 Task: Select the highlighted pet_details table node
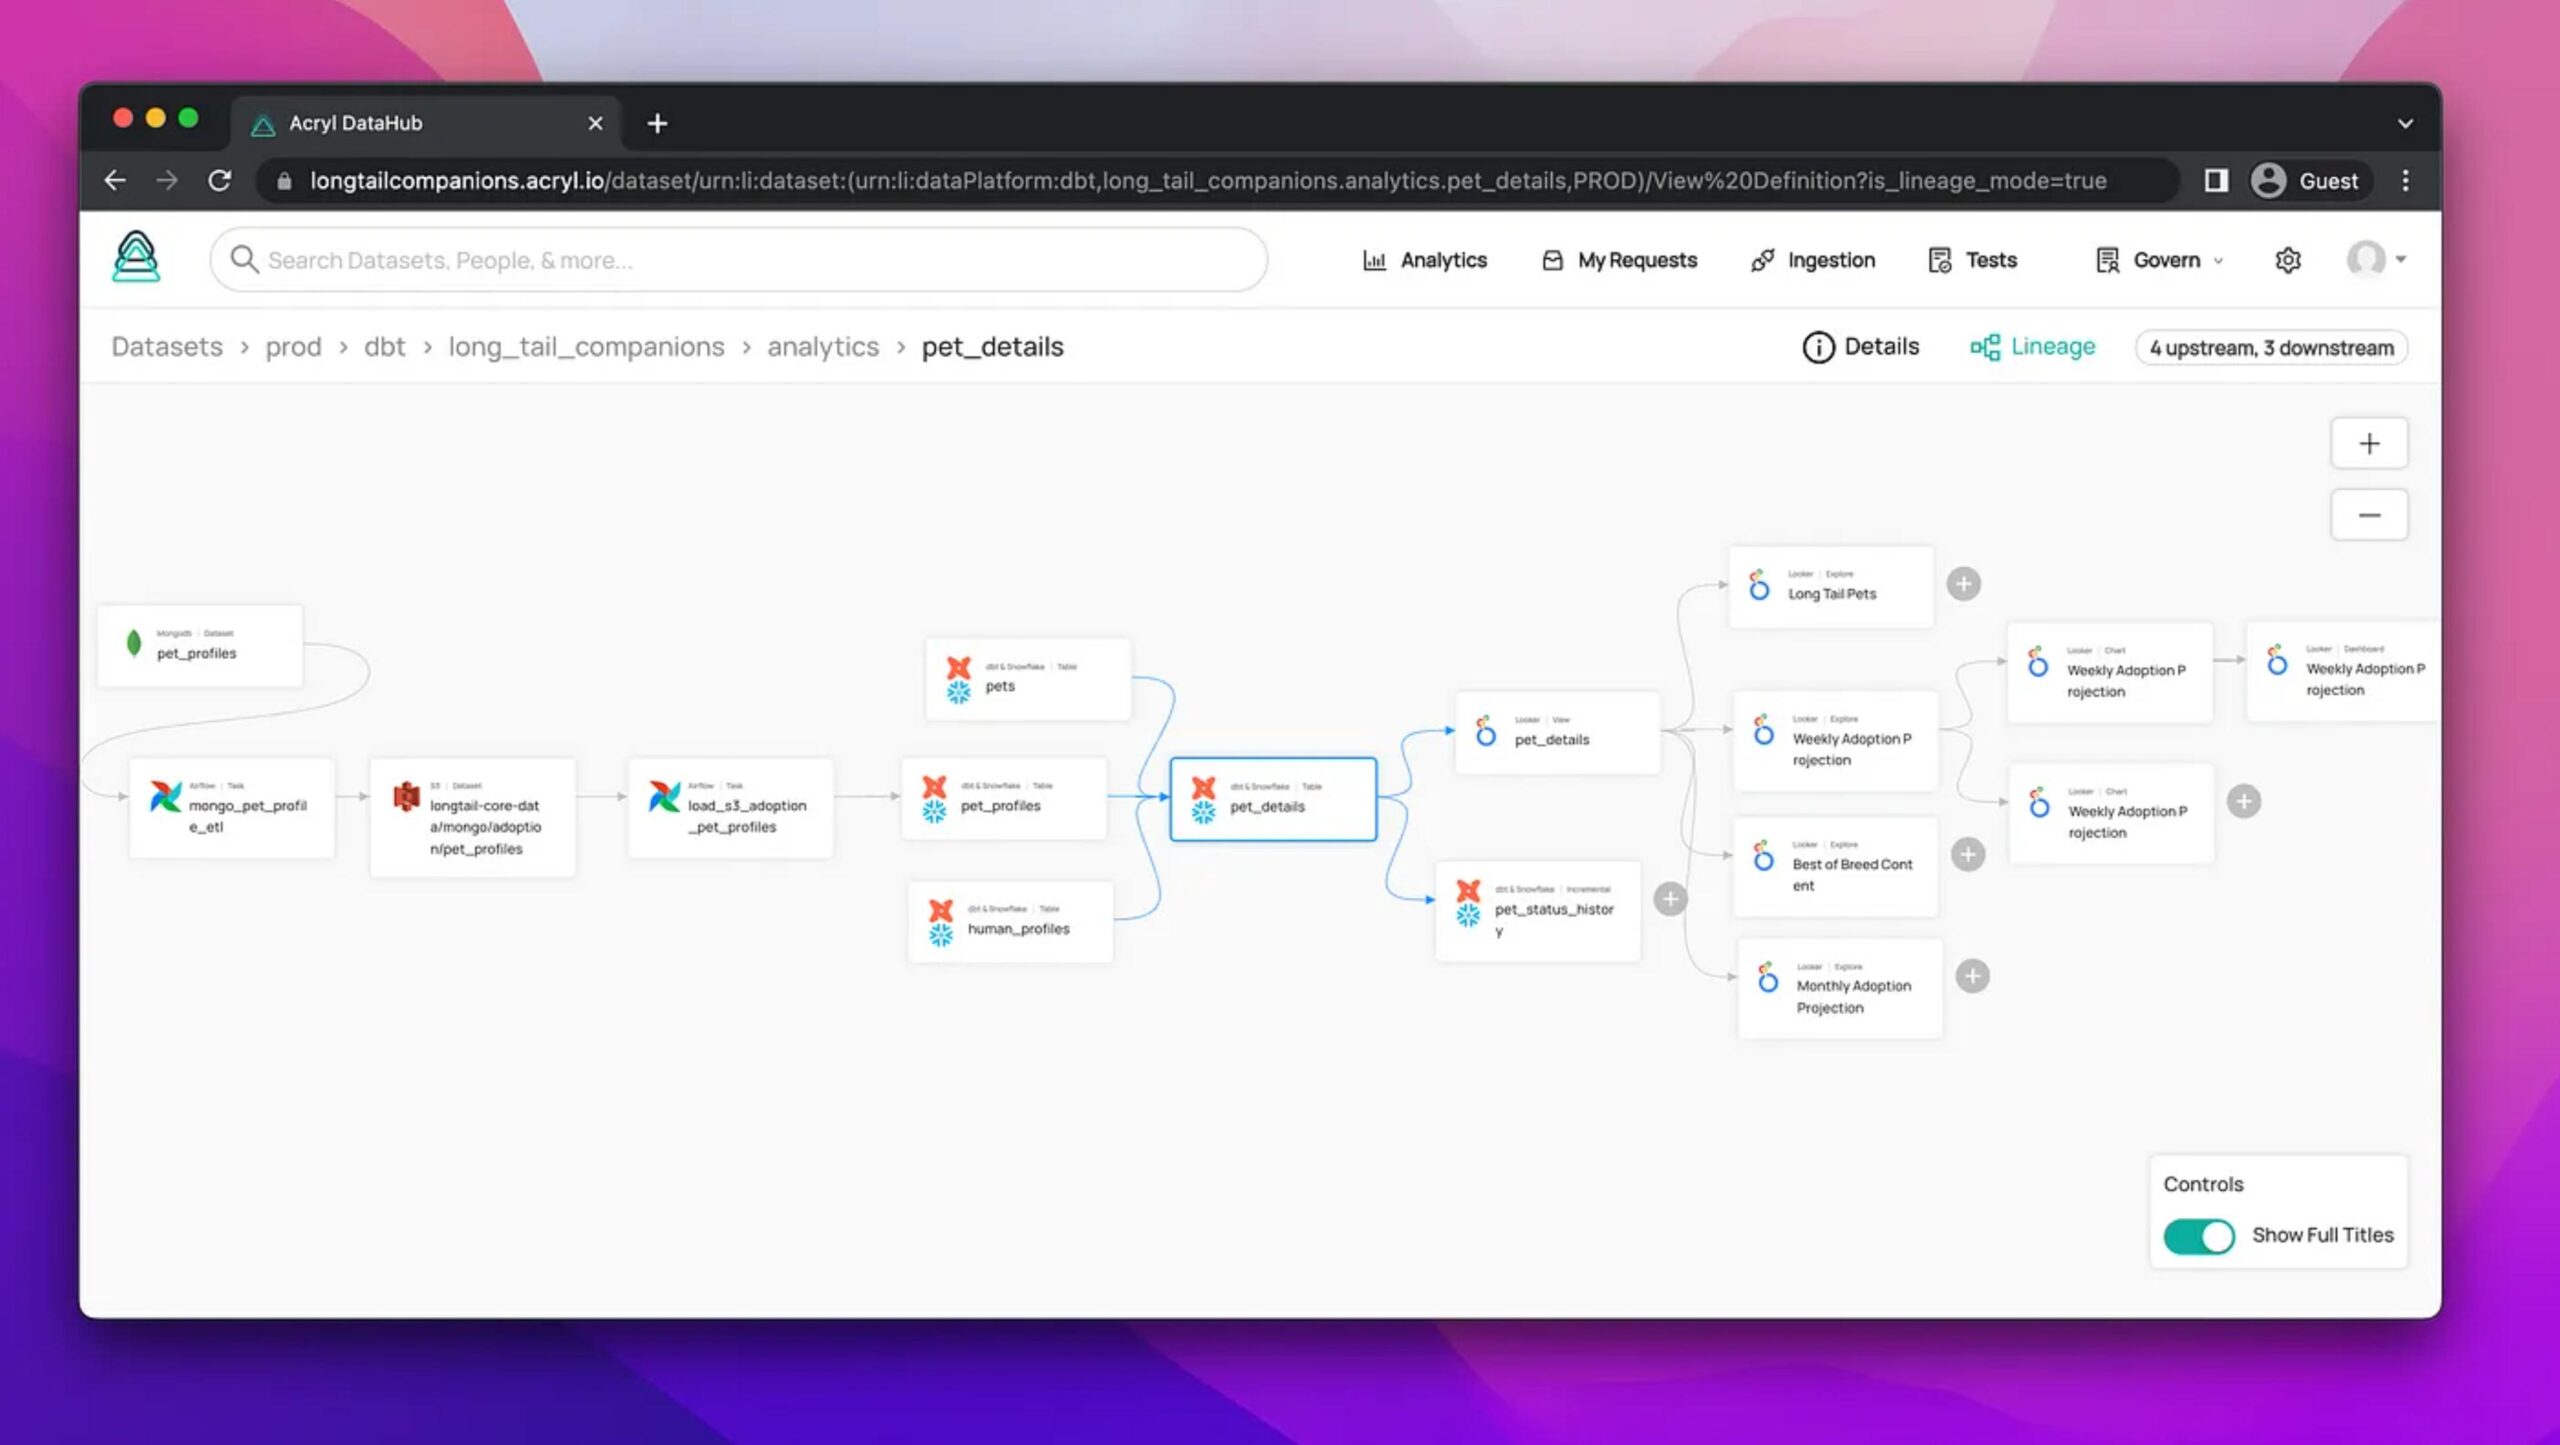[x=1273, y=799]
